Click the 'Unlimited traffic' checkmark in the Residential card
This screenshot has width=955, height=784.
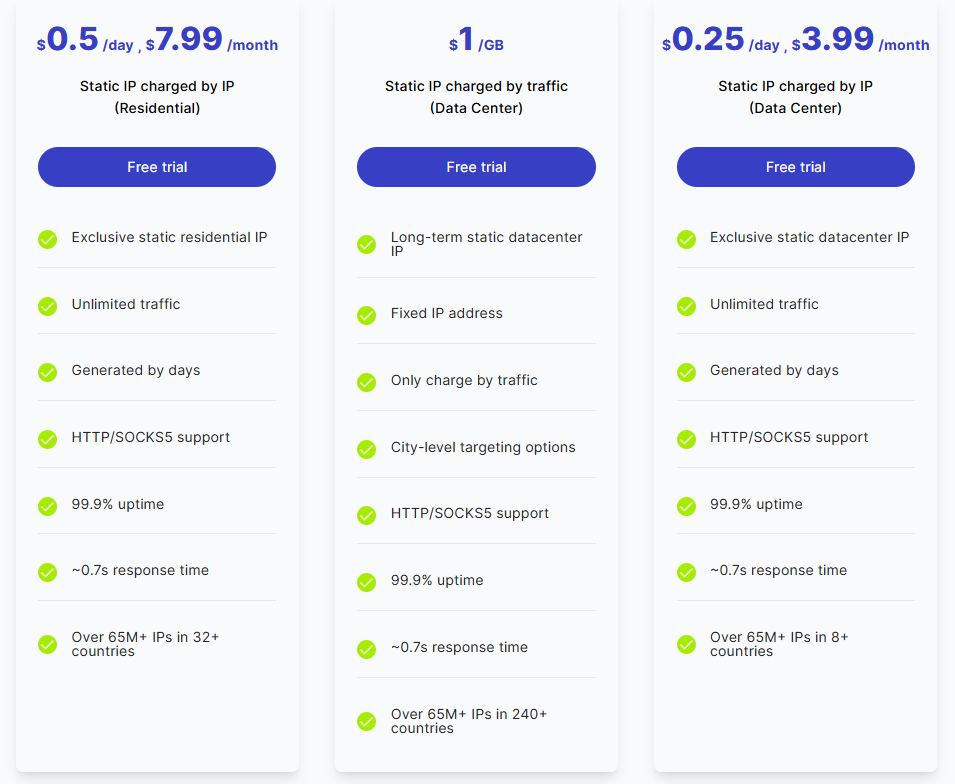48,306
